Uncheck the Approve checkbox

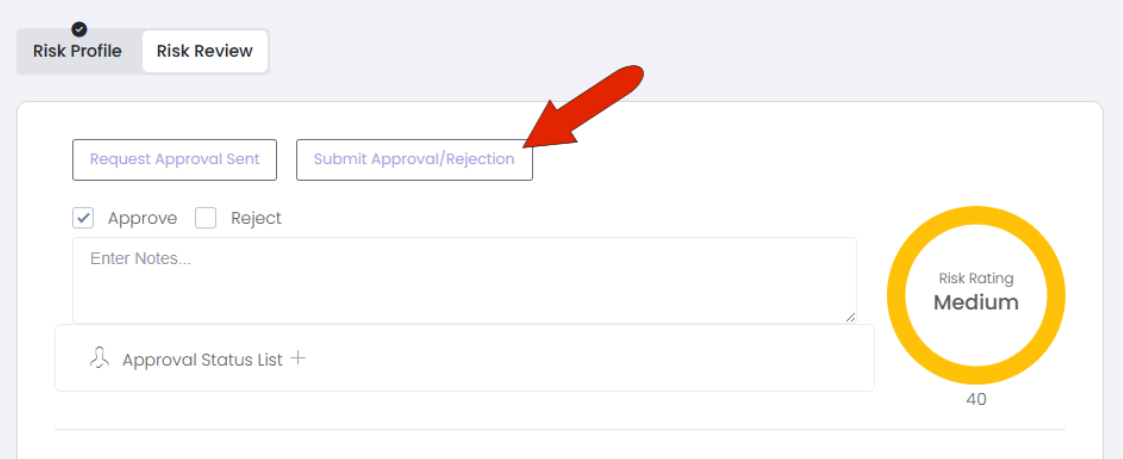click(x=83, y=218)
